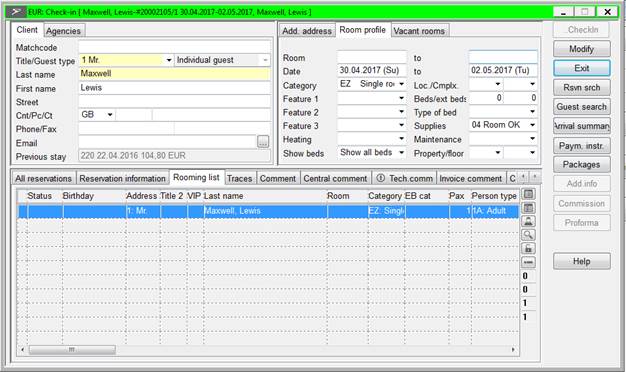Open the Reservation information tab
This screenshot has width=626, height=372.
pyautogui.click(x=122, y=178)
